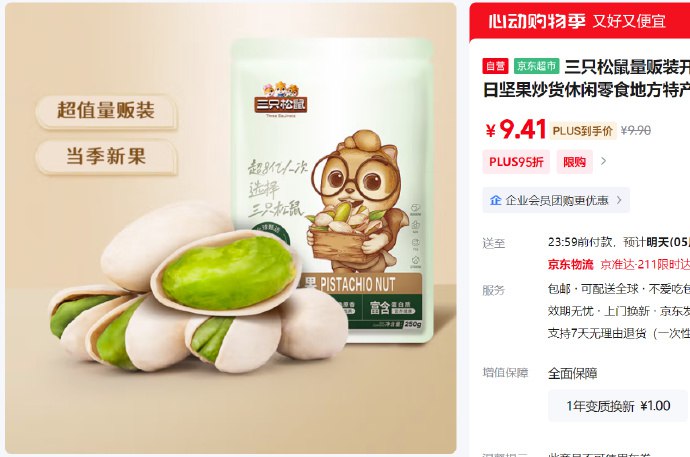Screen dimensions: 690x457
Task: Expand promotions via arrow beside 限购
Action: [x=603, y=161]
